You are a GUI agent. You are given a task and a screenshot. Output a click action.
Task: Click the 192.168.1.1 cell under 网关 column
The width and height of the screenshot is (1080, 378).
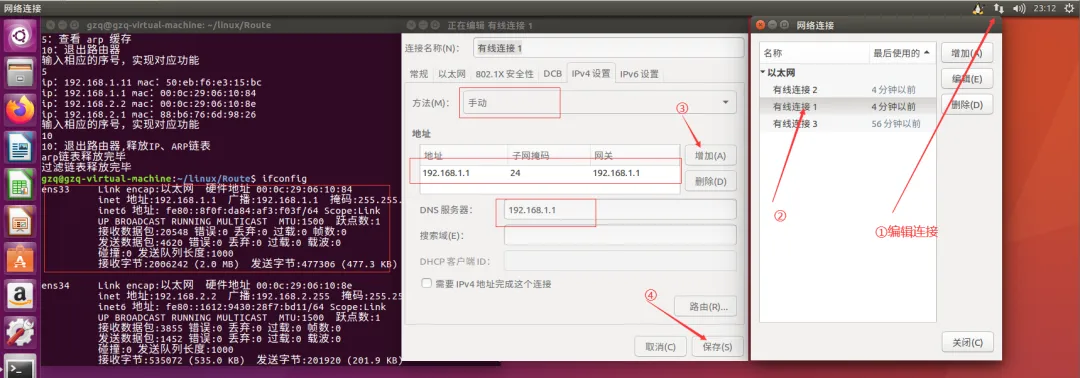[x=616, y=173]
